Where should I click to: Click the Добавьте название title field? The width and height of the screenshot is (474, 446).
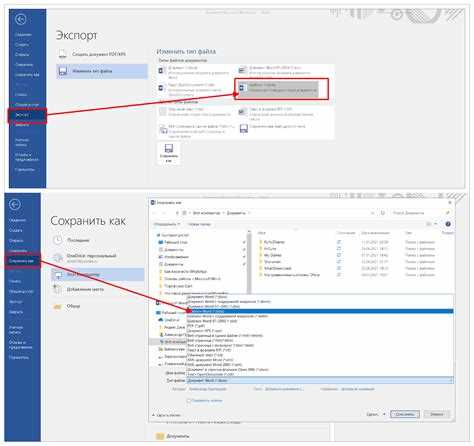pyautogui.click(x=358, y=389)
